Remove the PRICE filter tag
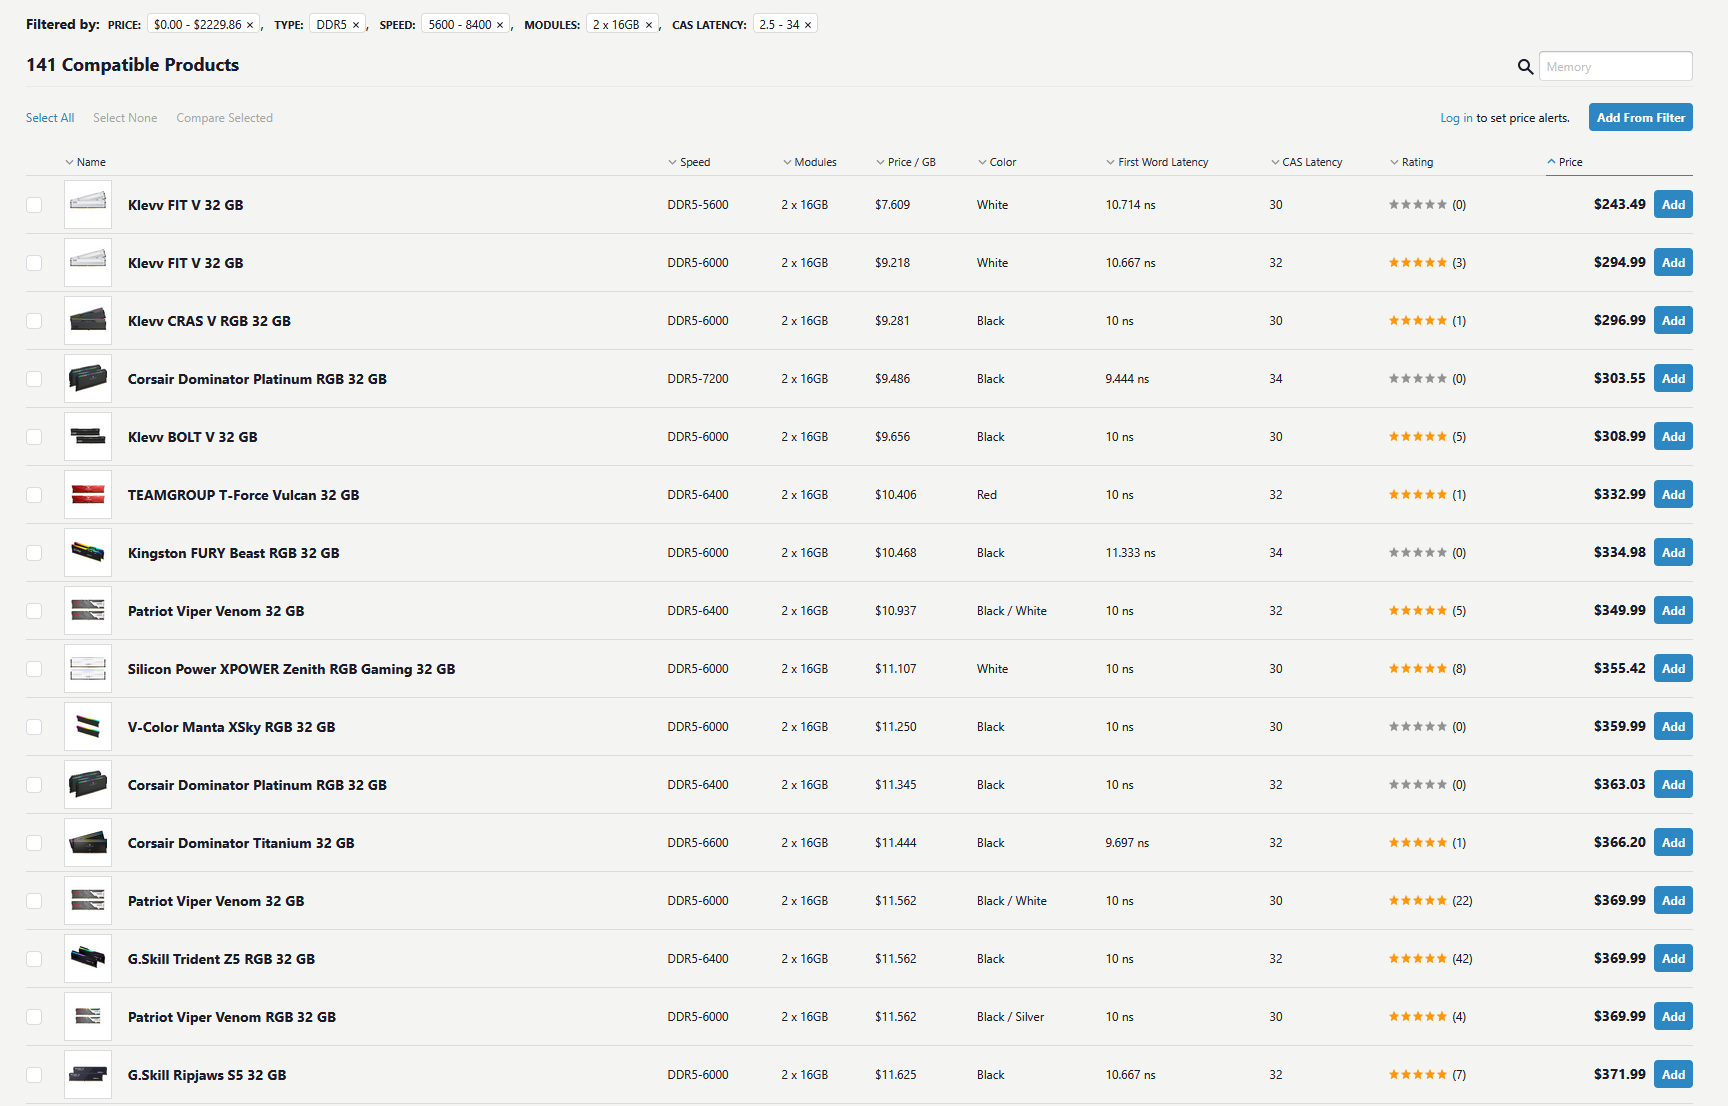 (250, 25)
